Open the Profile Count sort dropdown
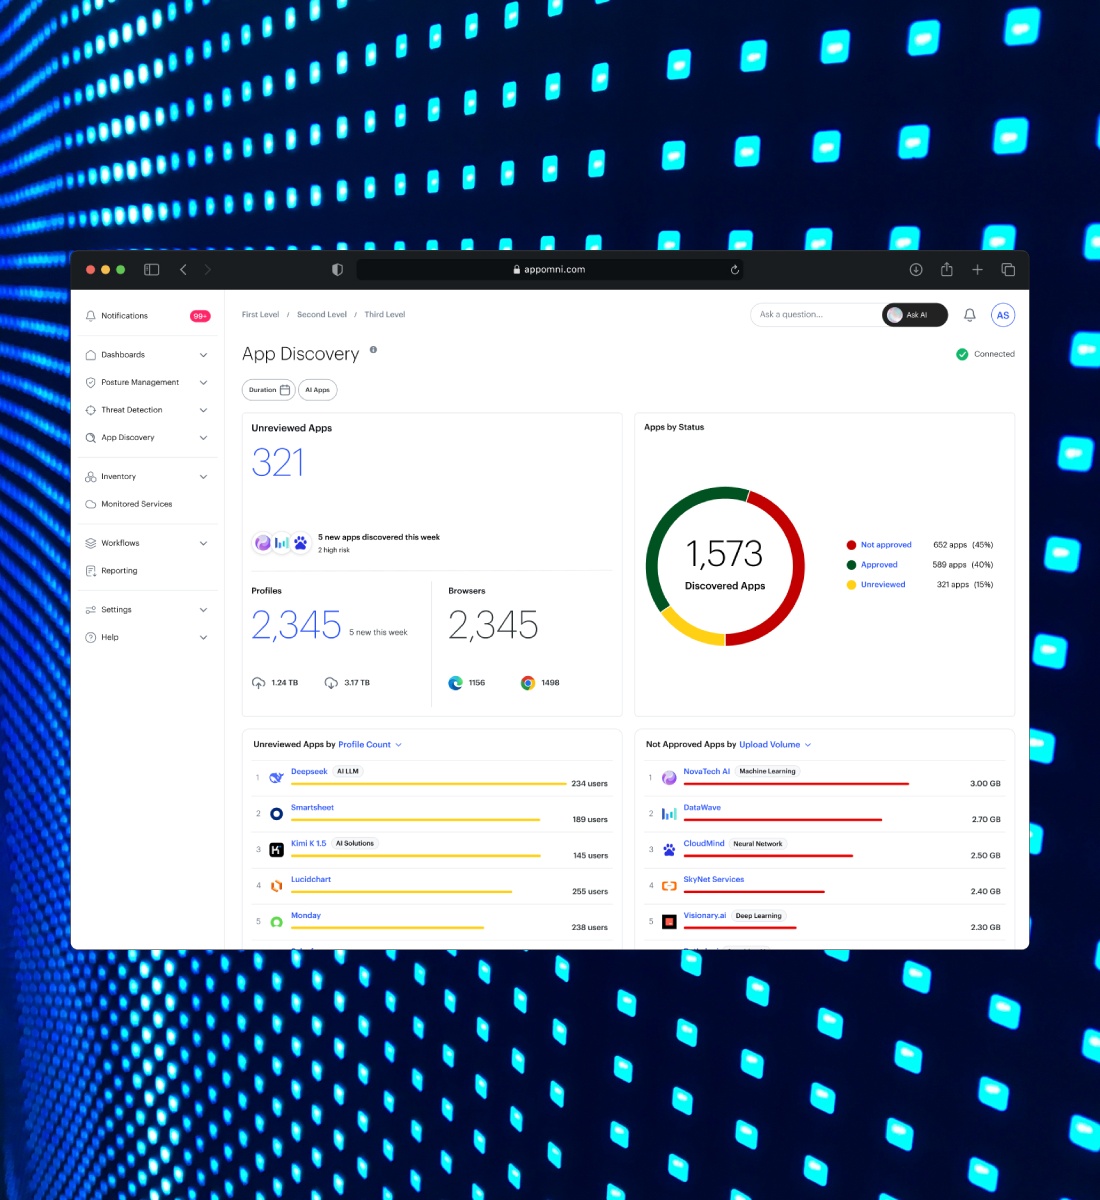The image size is (1100, 1200). (369, 745)
